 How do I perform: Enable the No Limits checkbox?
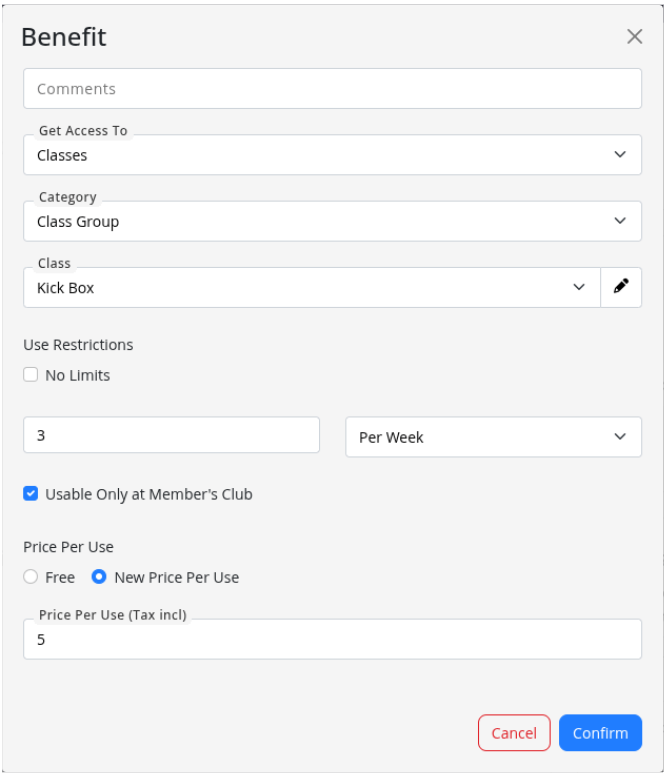pos(31,376)
